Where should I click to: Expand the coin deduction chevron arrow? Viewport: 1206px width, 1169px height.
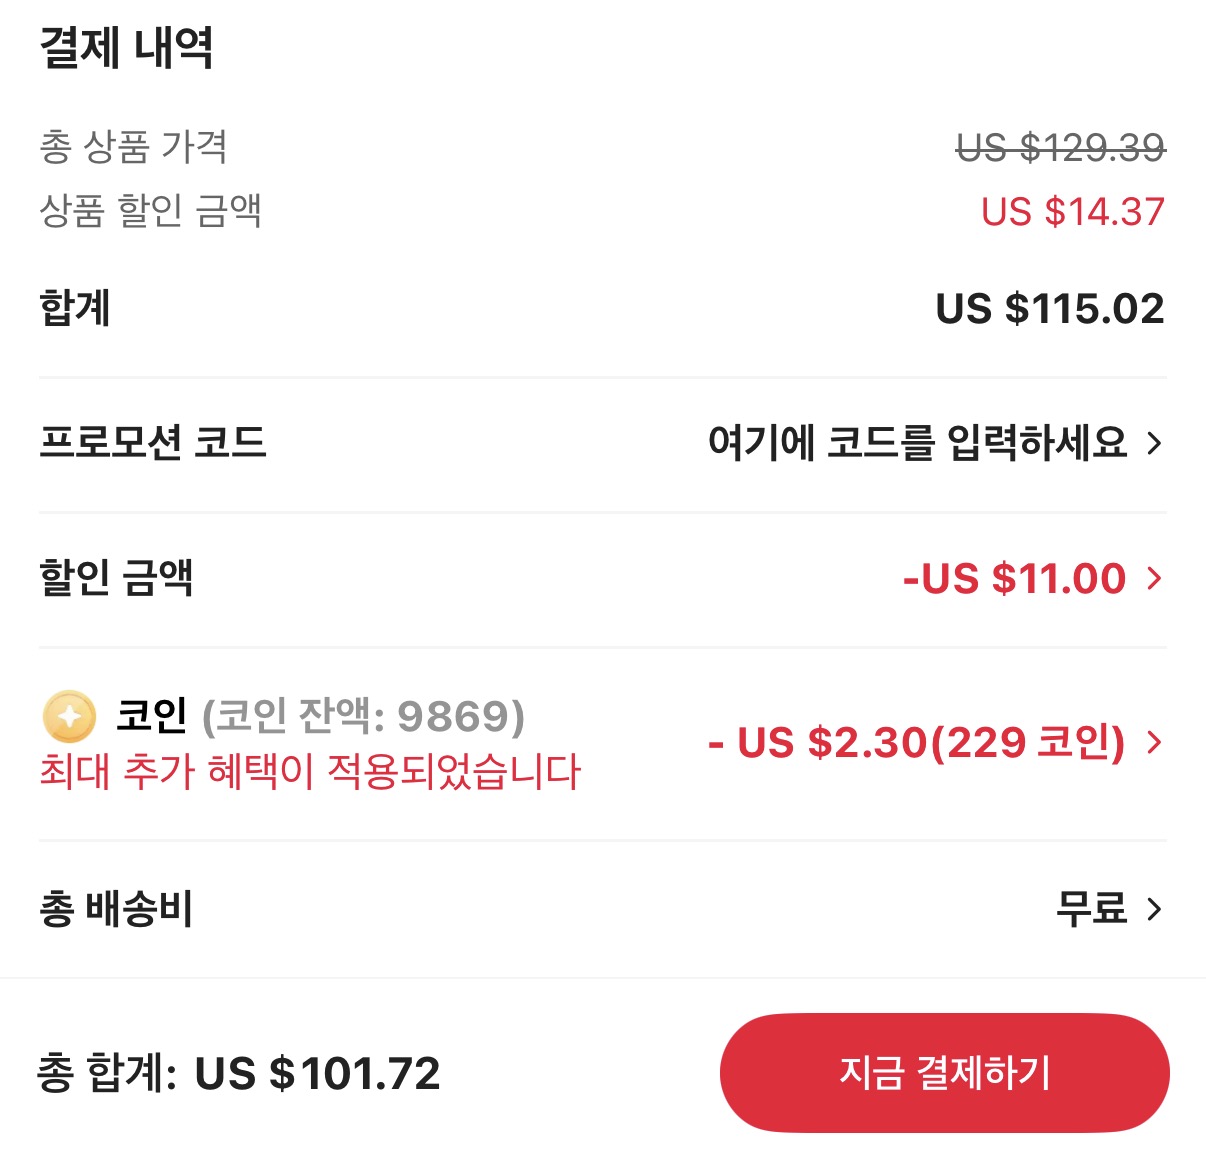1155,742
